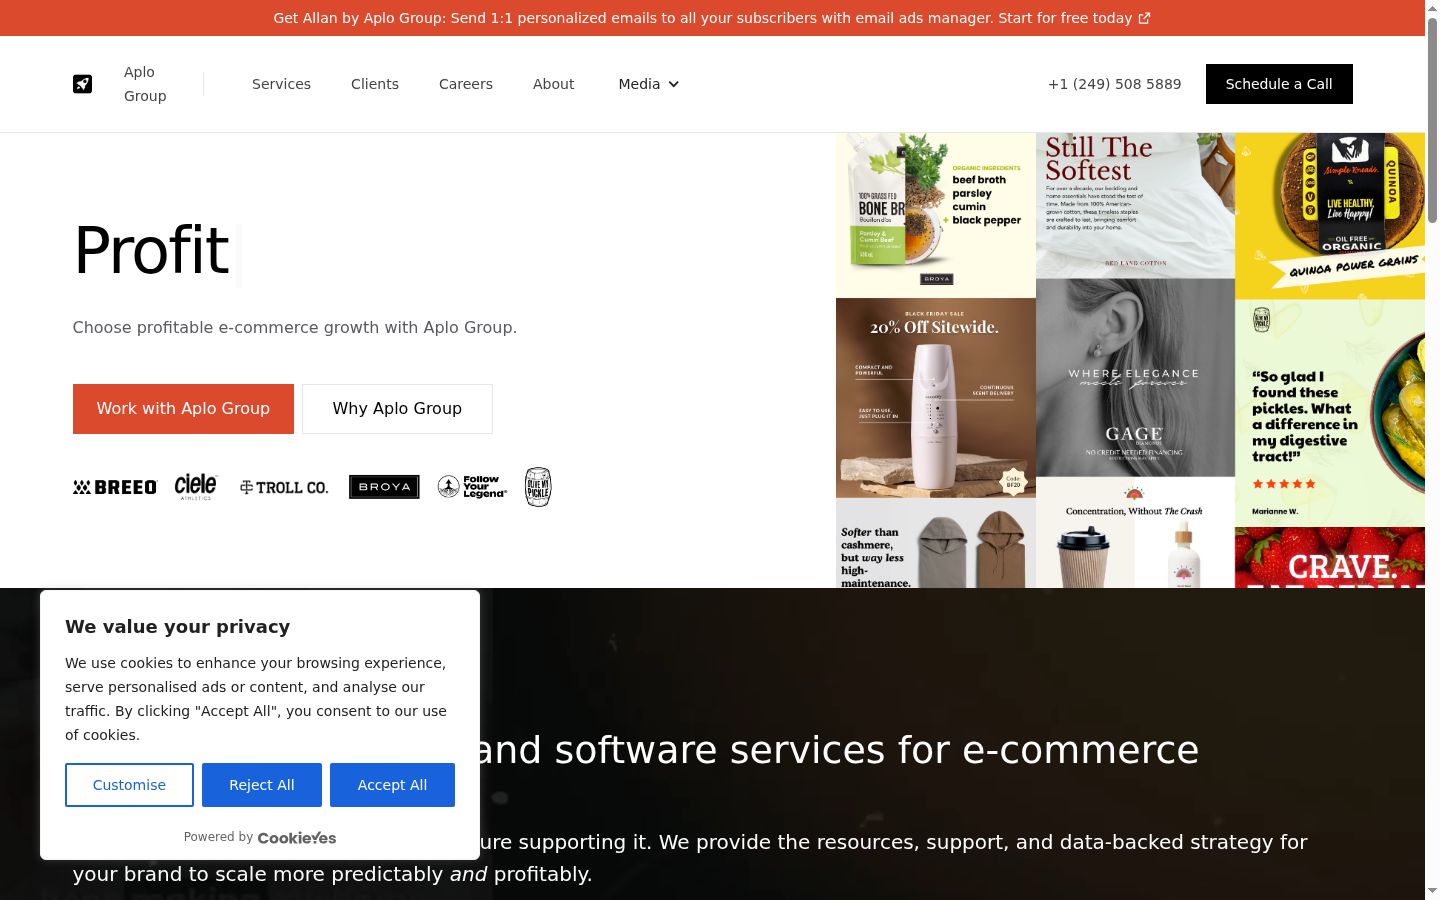Open the Gage Where Elegance ad thumbnail

tap(1135, 377)
